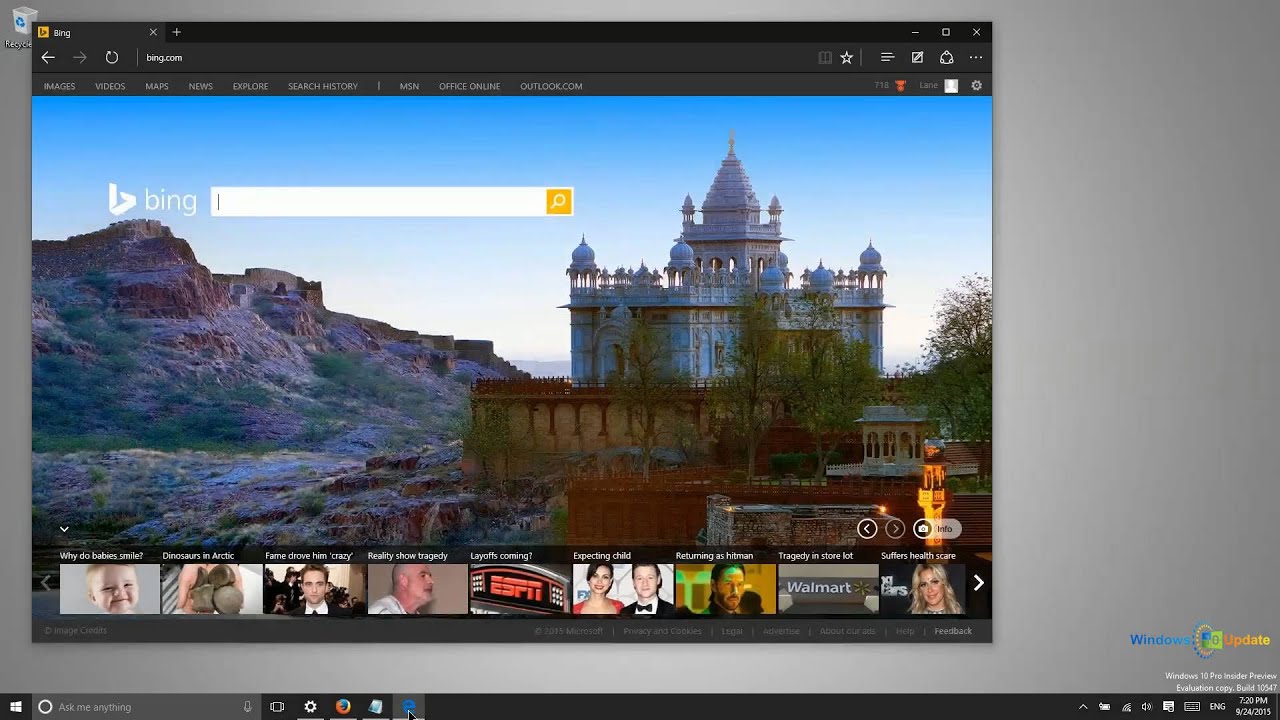Image resolution: width=1280 pixels, height=720 pixels.
Task: Open IMAGES in Bing menu
Action: [59, 86]
